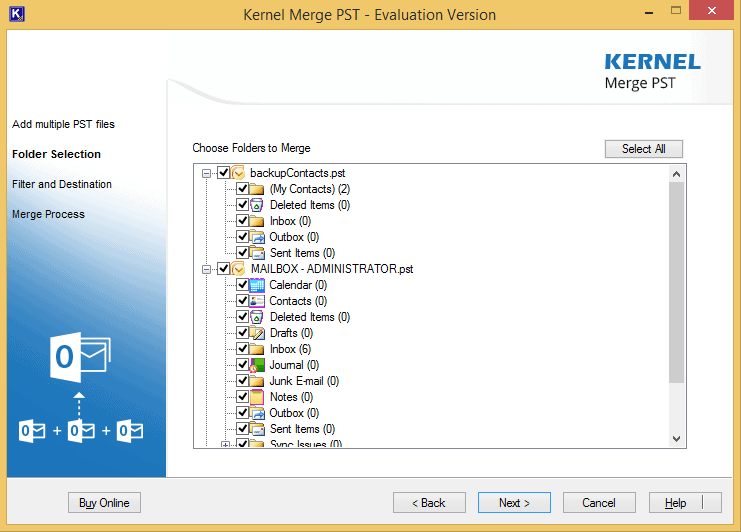This screenshot has width=741, height=532.
Task: Expand the Sync Issues tree node
Action: 225,445
